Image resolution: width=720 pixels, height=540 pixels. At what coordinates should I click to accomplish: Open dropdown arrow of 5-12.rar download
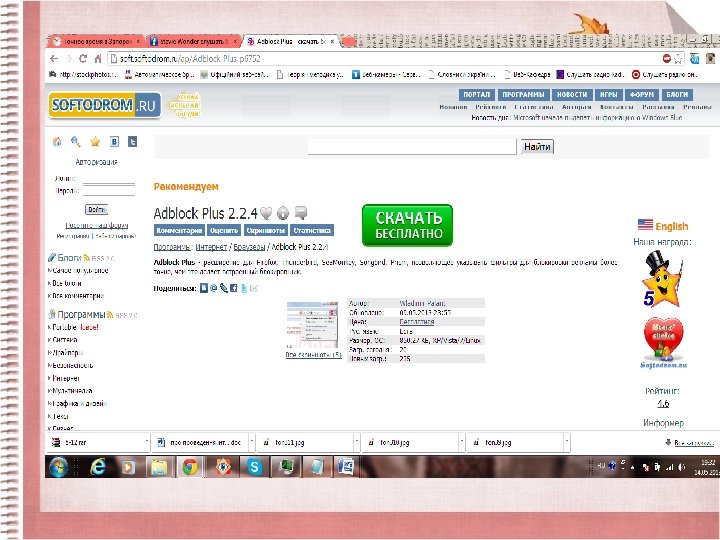(146, 442)
